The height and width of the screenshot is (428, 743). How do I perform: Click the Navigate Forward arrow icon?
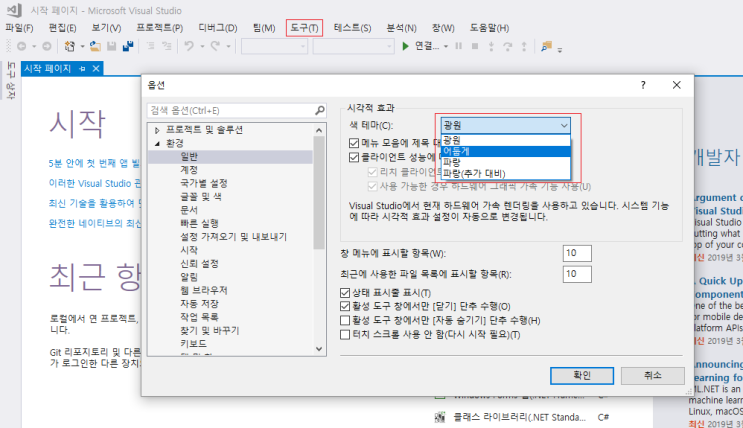[46, 46]
